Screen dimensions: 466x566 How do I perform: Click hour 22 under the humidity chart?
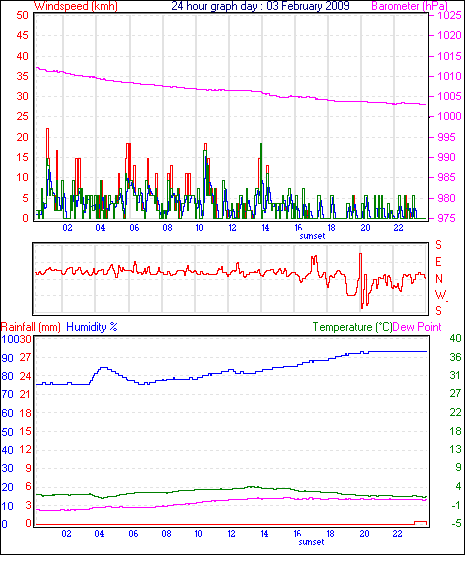[x=397, y=534]
